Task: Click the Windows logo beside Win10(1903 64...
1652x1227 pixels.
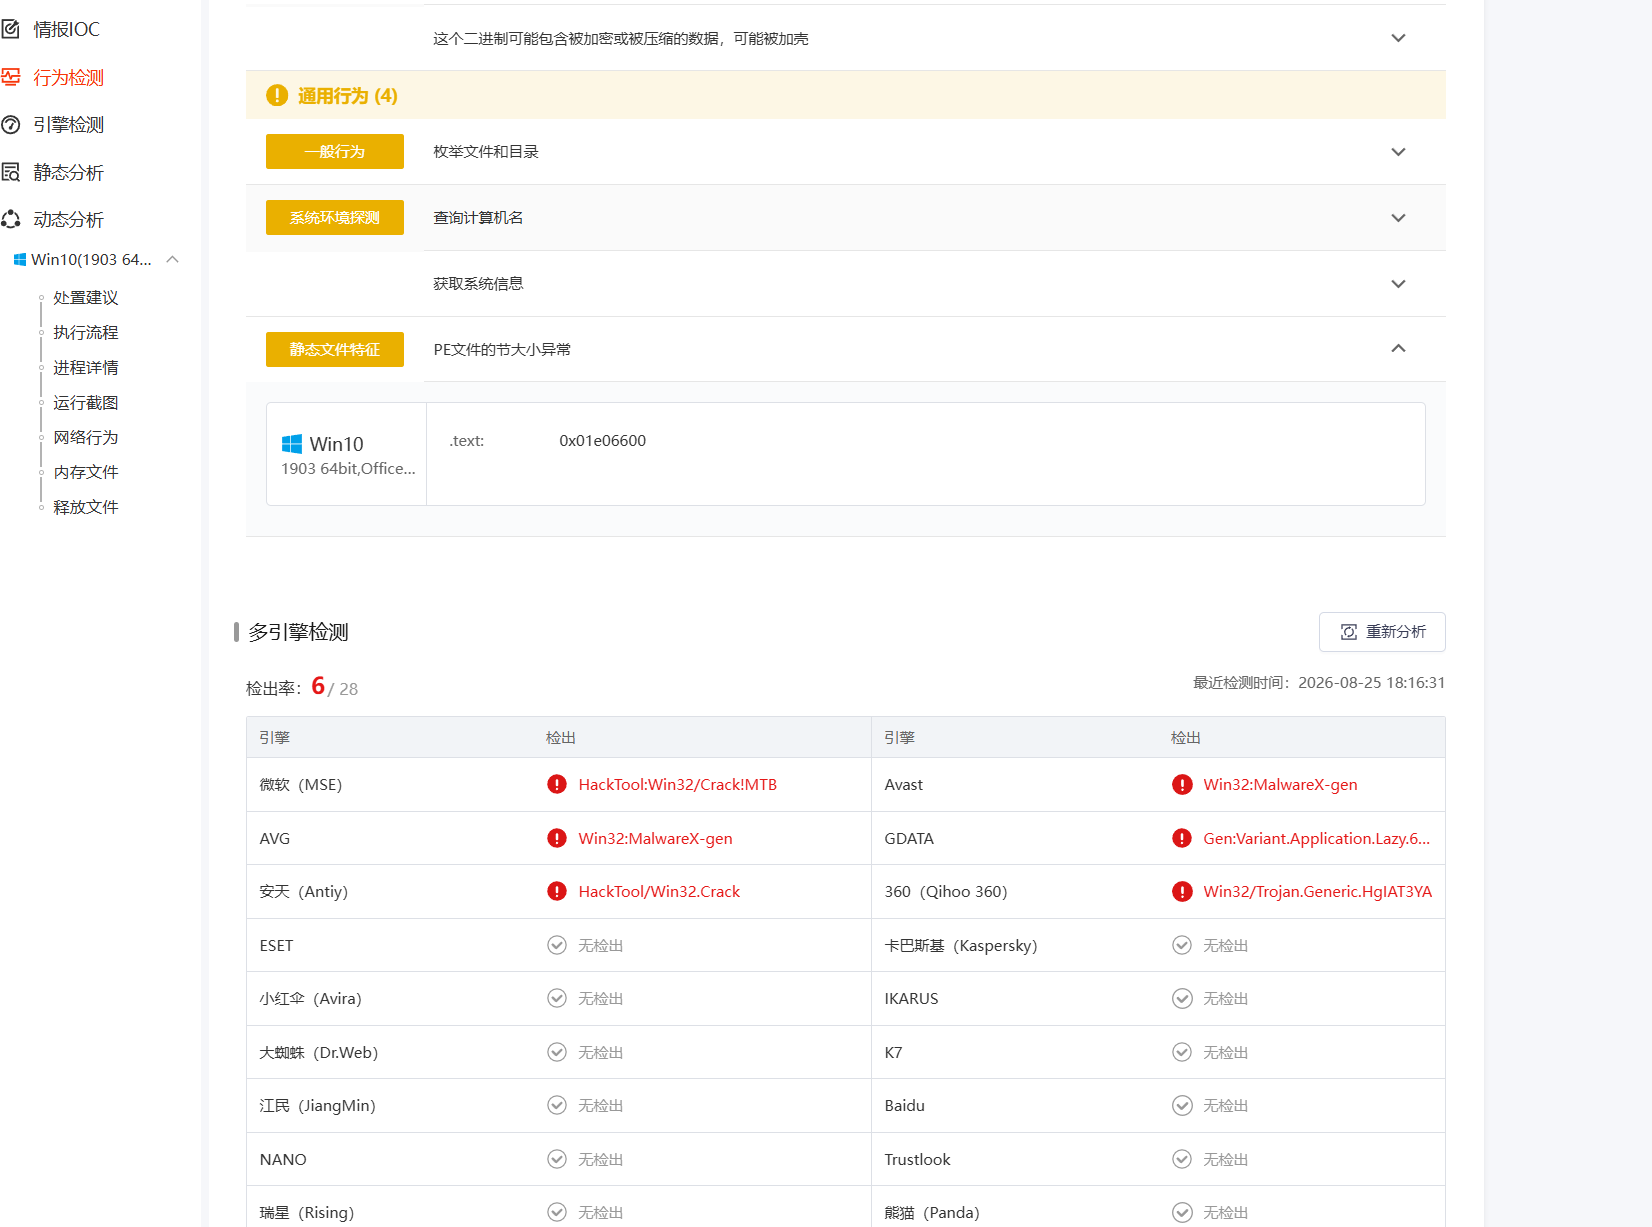Action: click(19, 260)
